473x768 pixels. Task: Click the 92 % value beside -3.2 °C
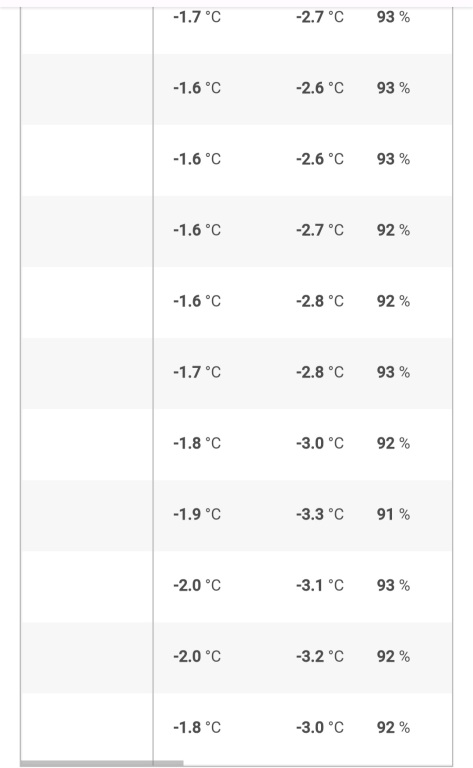[x=393, y=656]
